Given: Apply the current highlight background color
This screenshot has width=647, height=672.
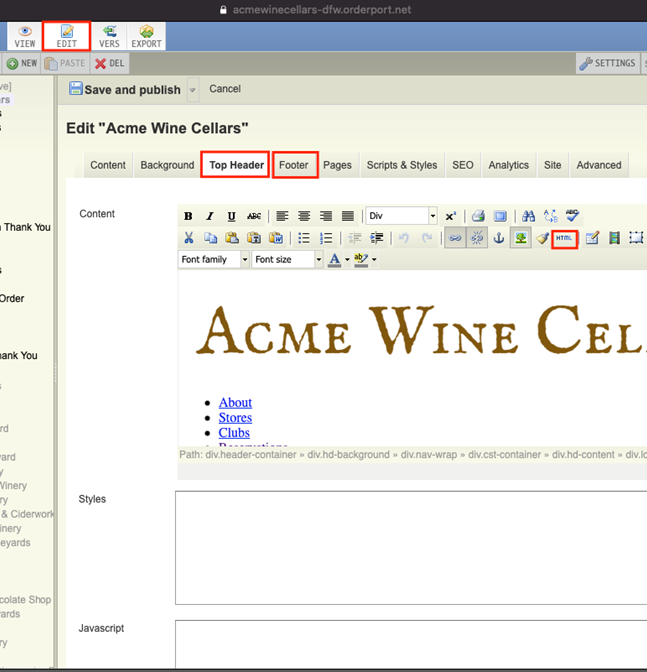Looking at the screenshot, I should pos(361,260).
